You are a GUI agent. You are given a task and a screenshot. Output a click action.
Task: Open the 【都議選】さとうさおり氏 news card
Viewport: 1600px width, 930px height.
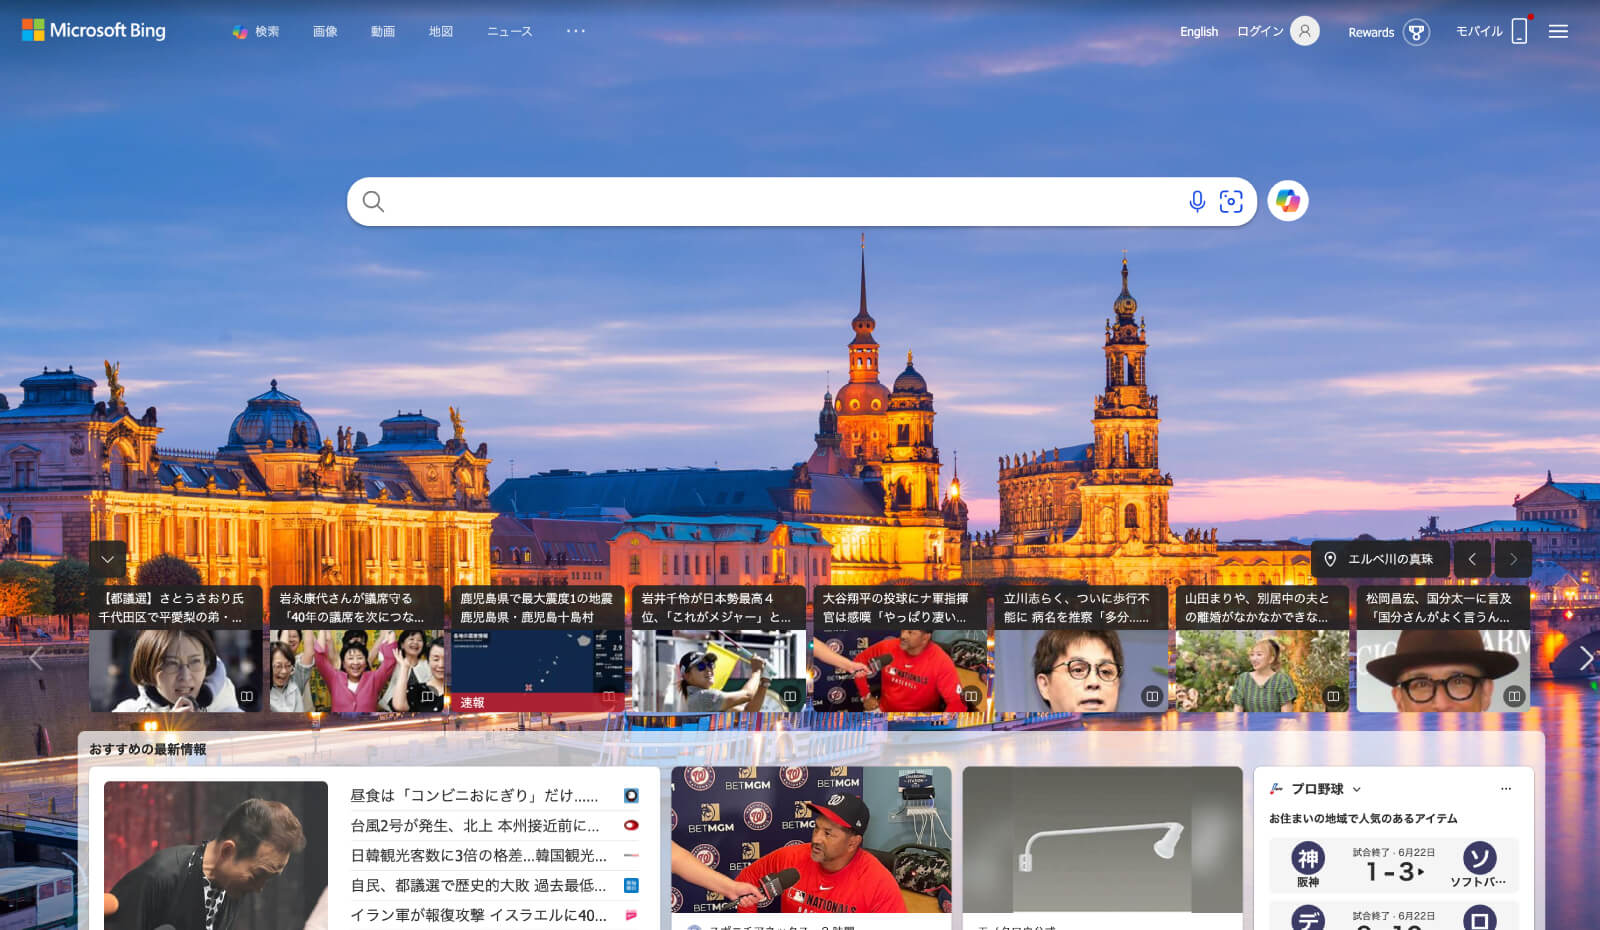tap(176, 649)
